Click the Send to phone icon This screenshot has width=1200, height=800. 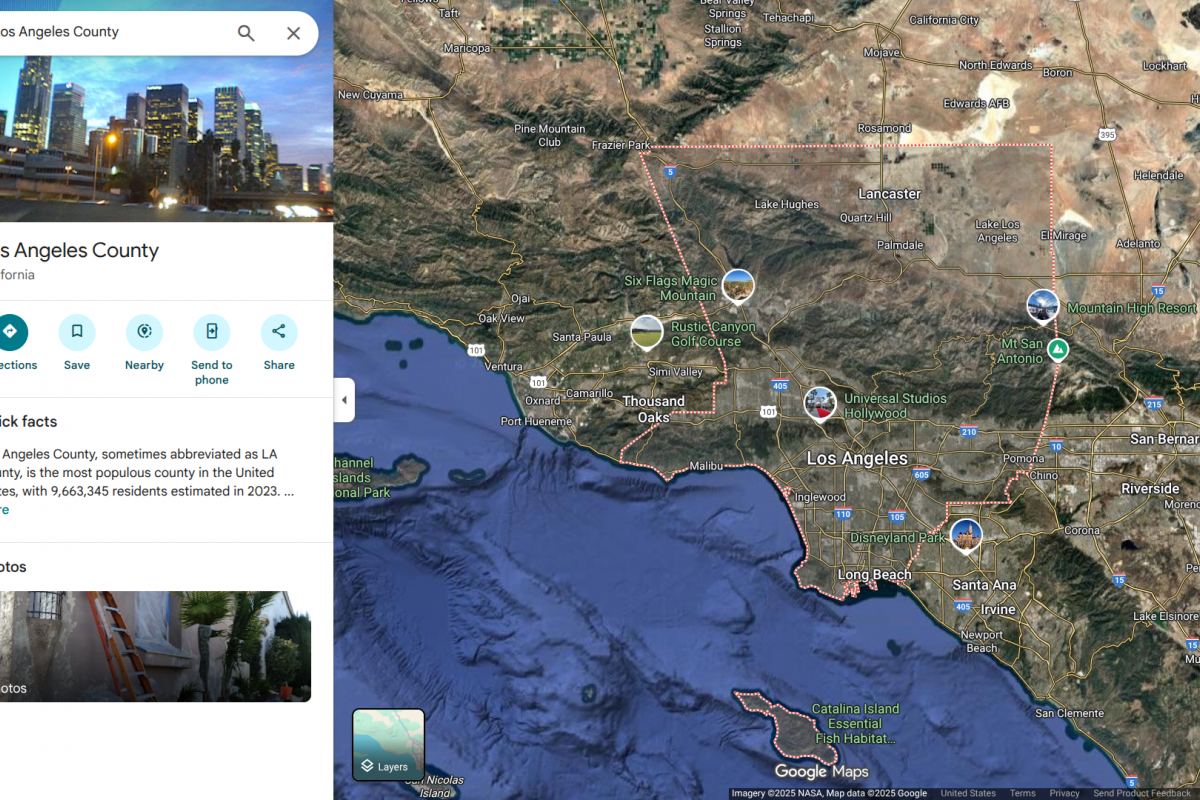click(211, 332)
